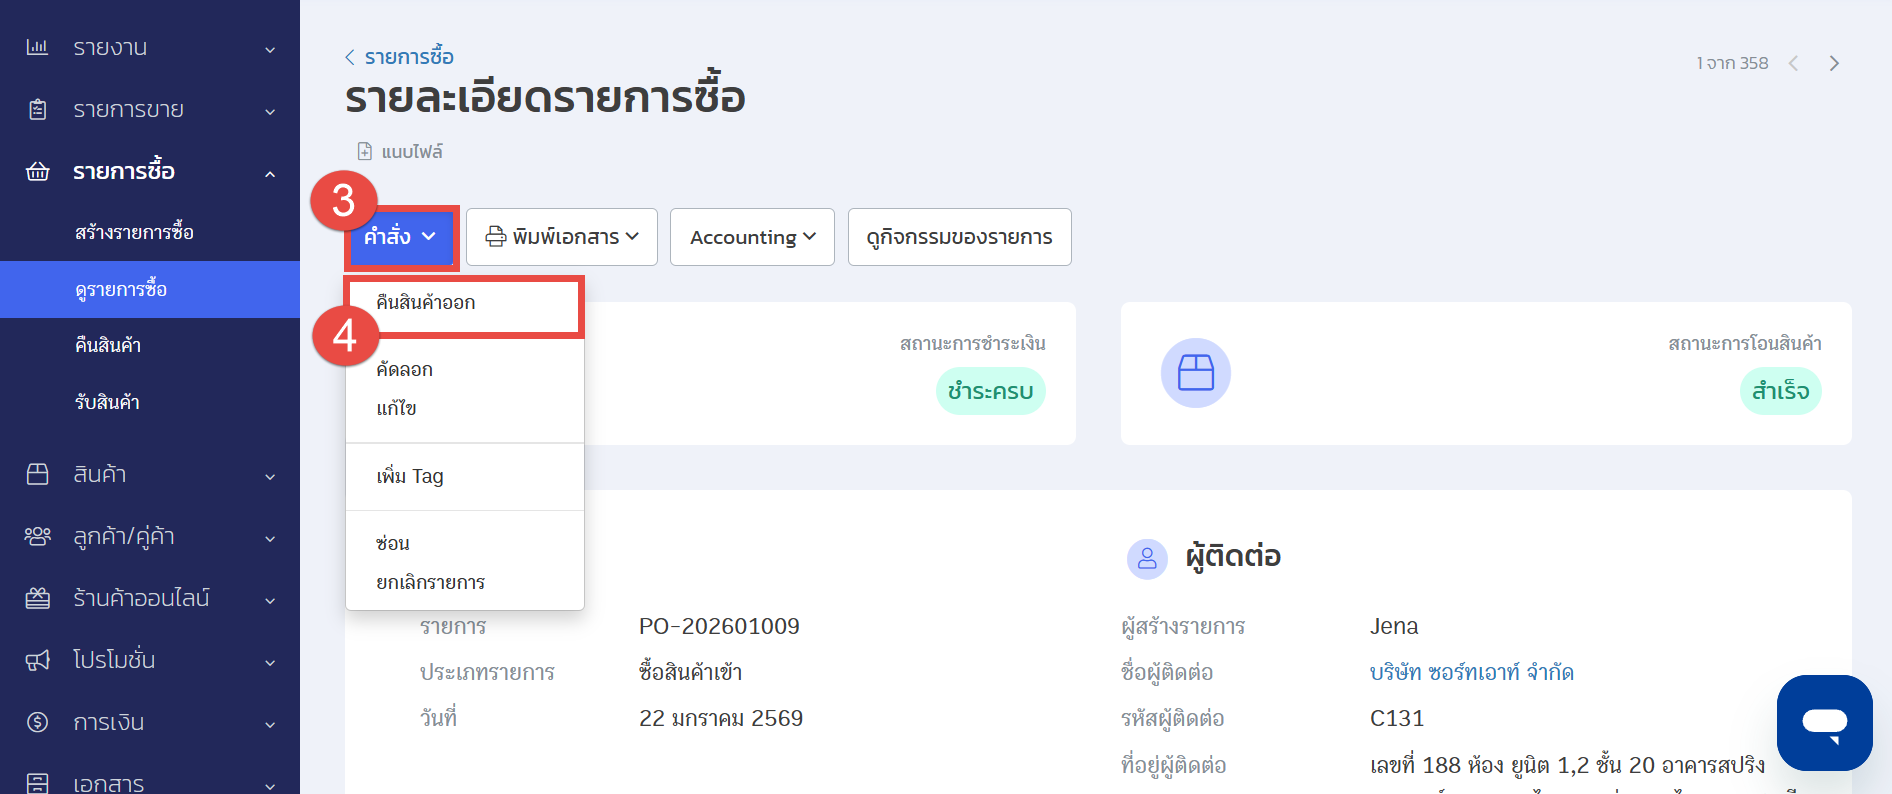The image size is (1892, 794).
Task: Click the chat support bubble icon
Action: pos(1824,722)
